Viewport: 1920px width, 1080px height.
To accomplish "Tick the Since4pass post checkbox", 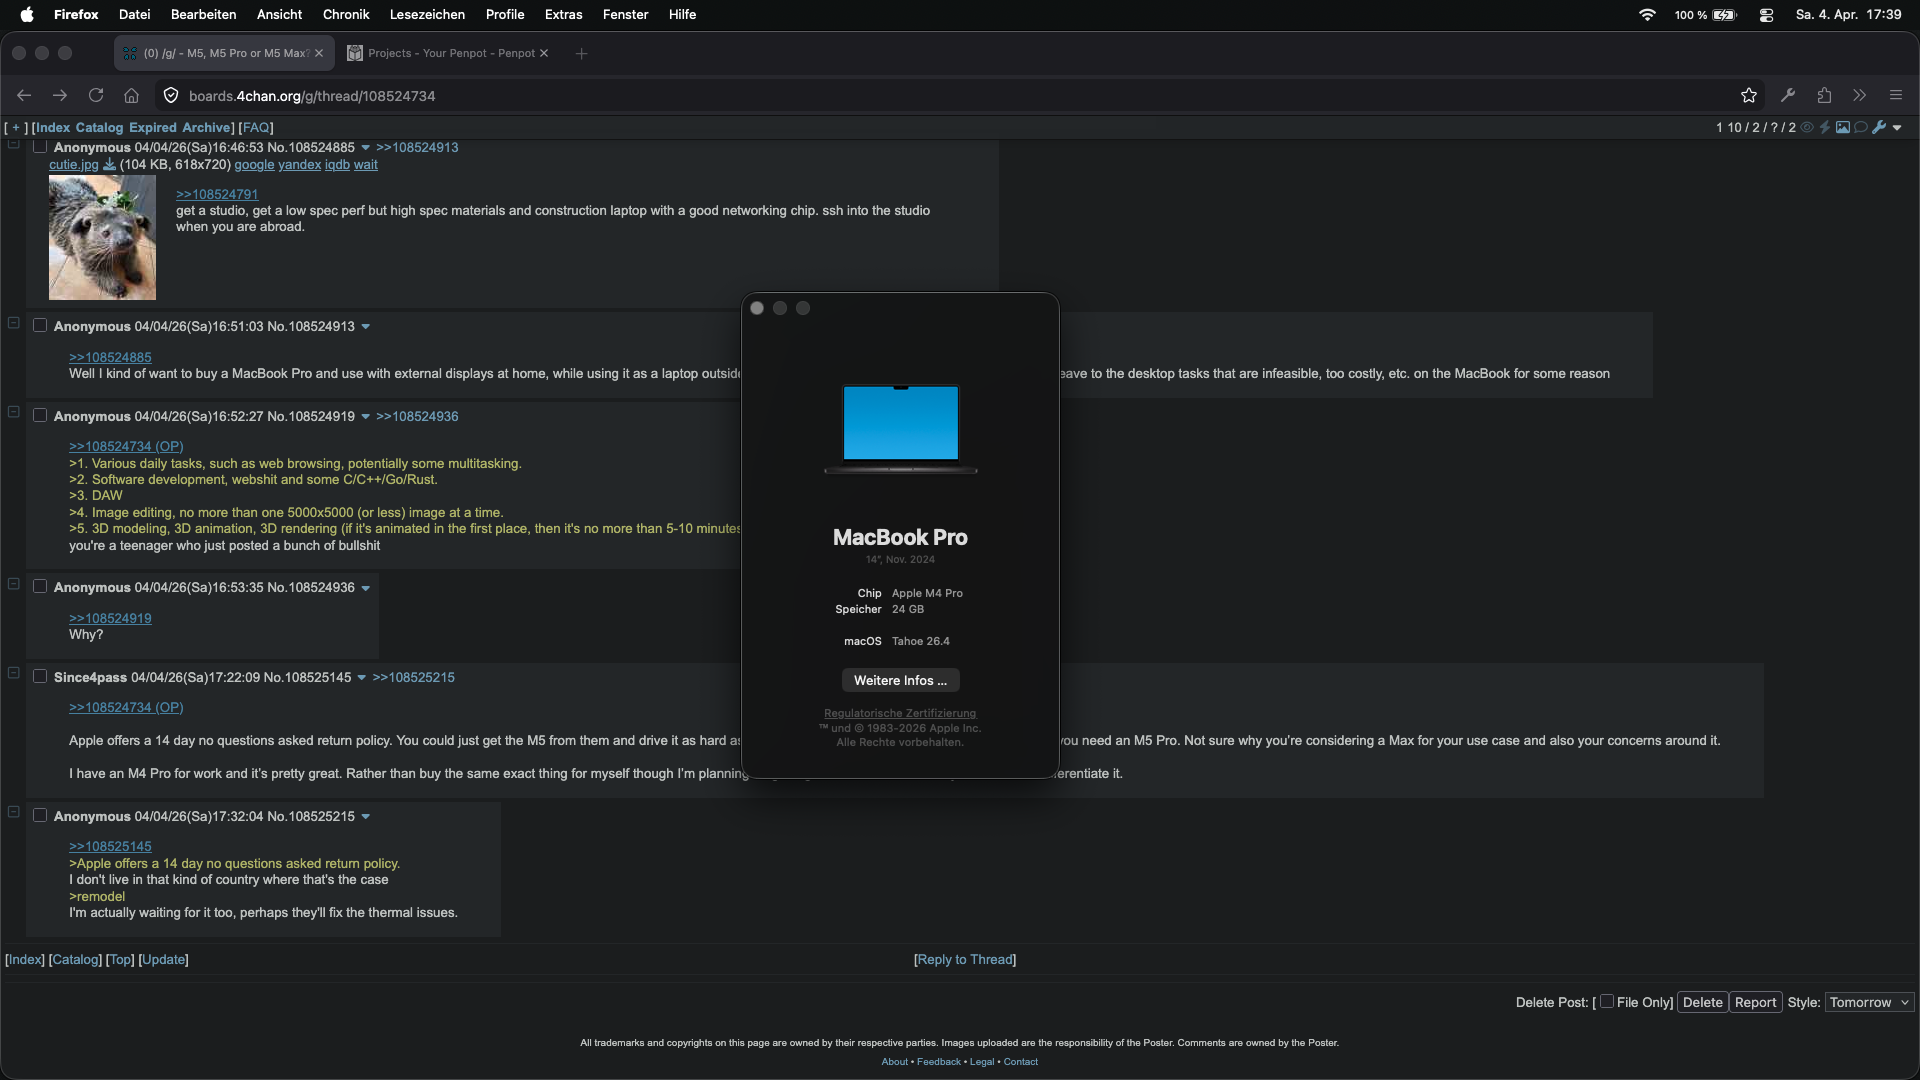I will 40,677.
